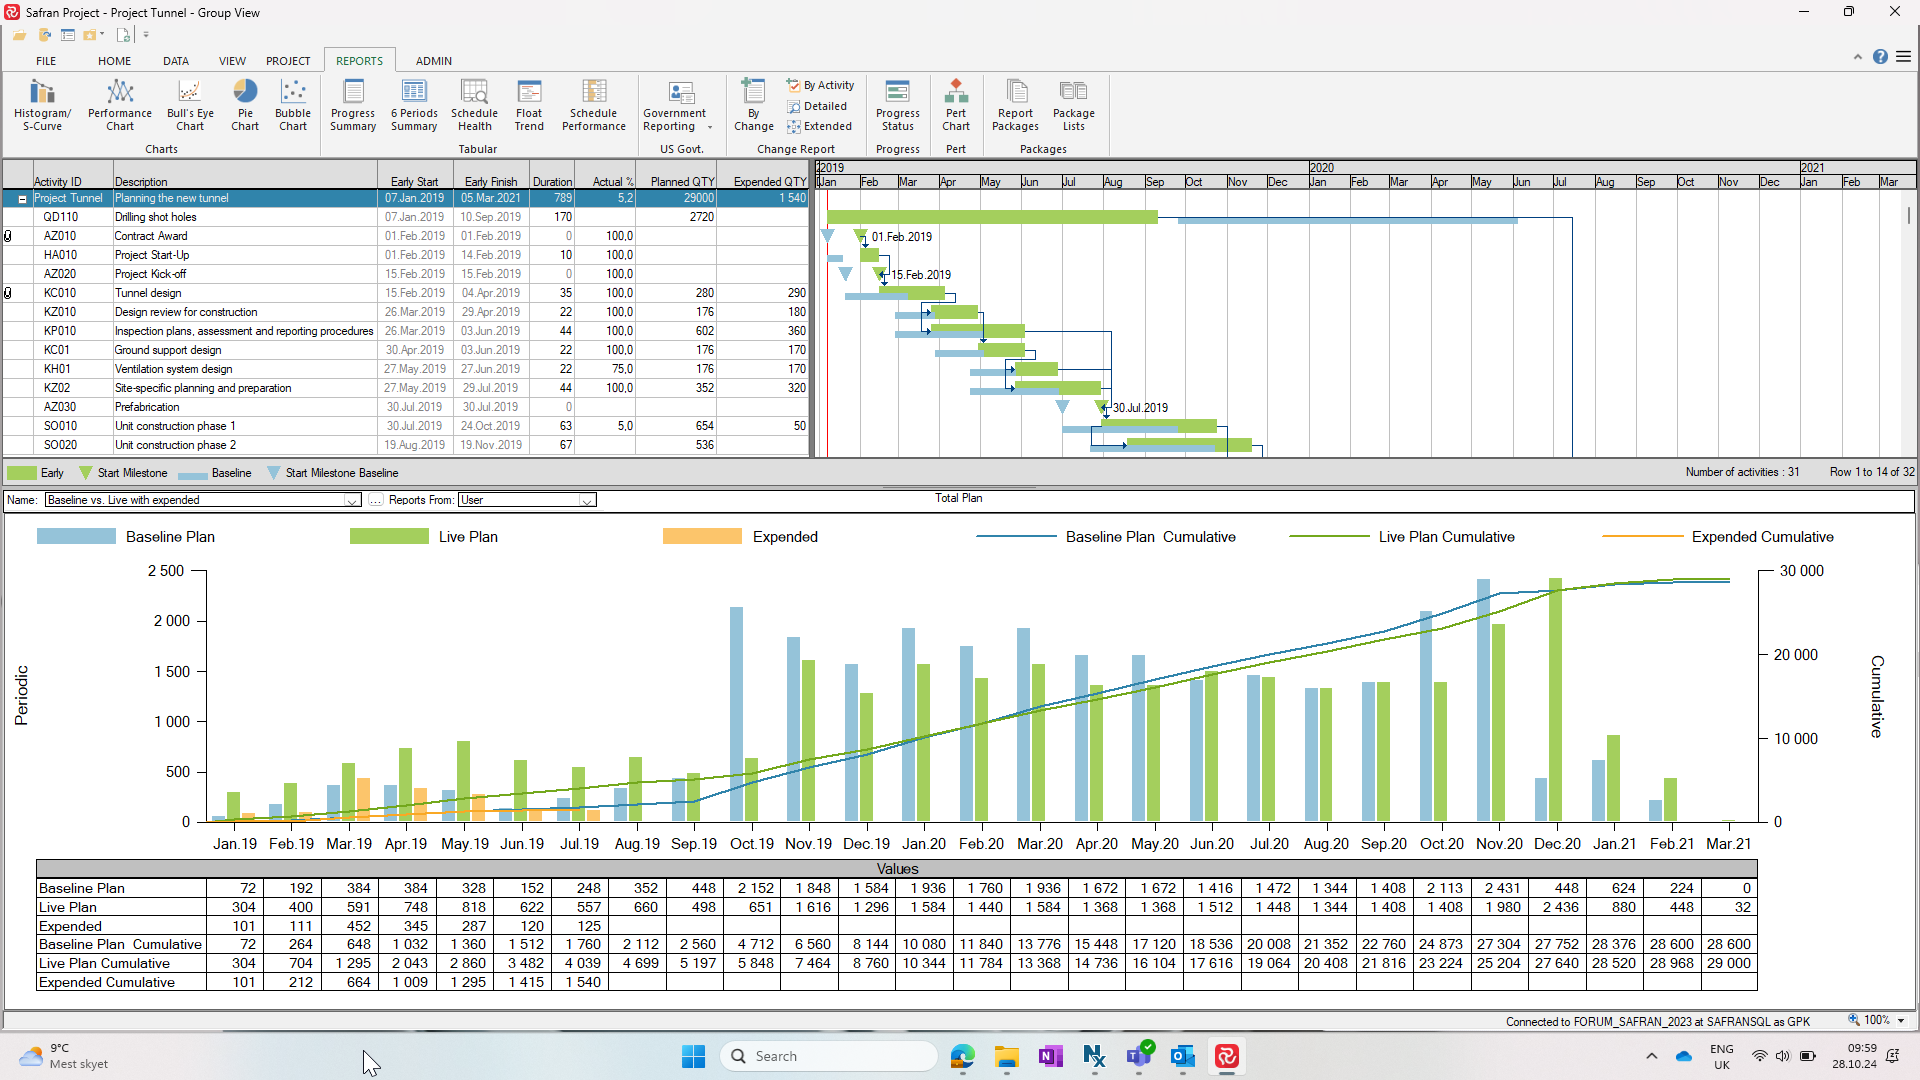The image size is (1920, 1080).
Task: Switch to the HOME ribbon tab
Action: [115, 61]
